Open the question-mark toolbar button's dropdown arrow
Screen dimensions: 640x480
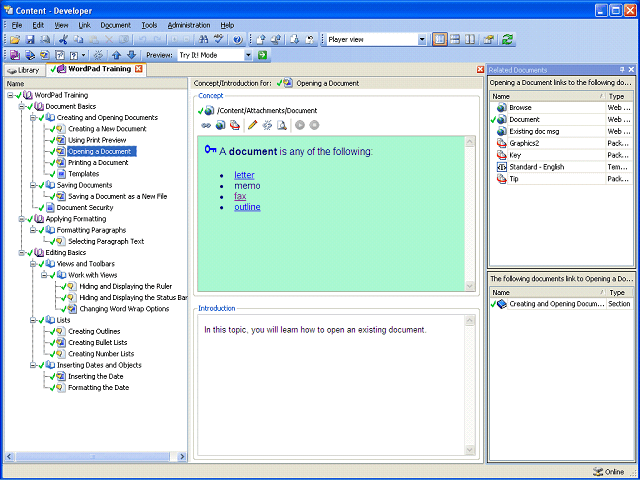83,55
